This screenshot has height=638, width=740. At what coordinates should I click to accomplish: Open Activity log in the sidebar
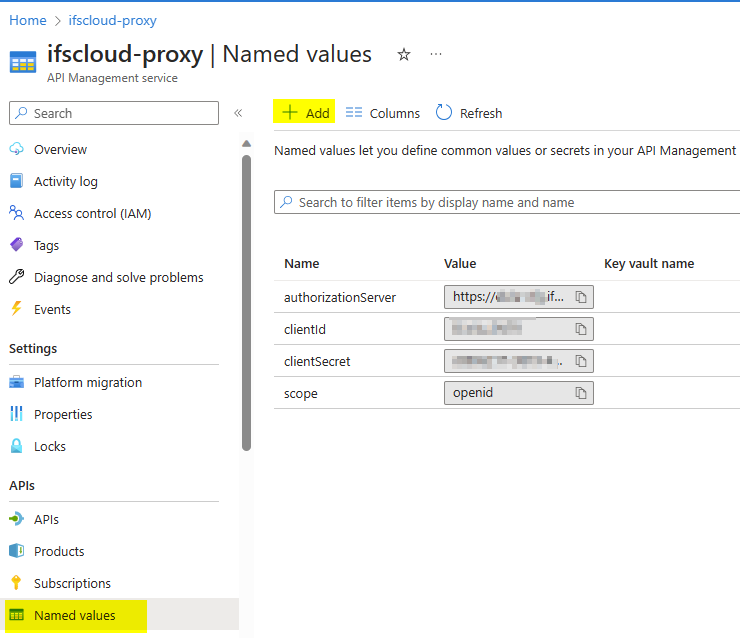coord(65,181)
